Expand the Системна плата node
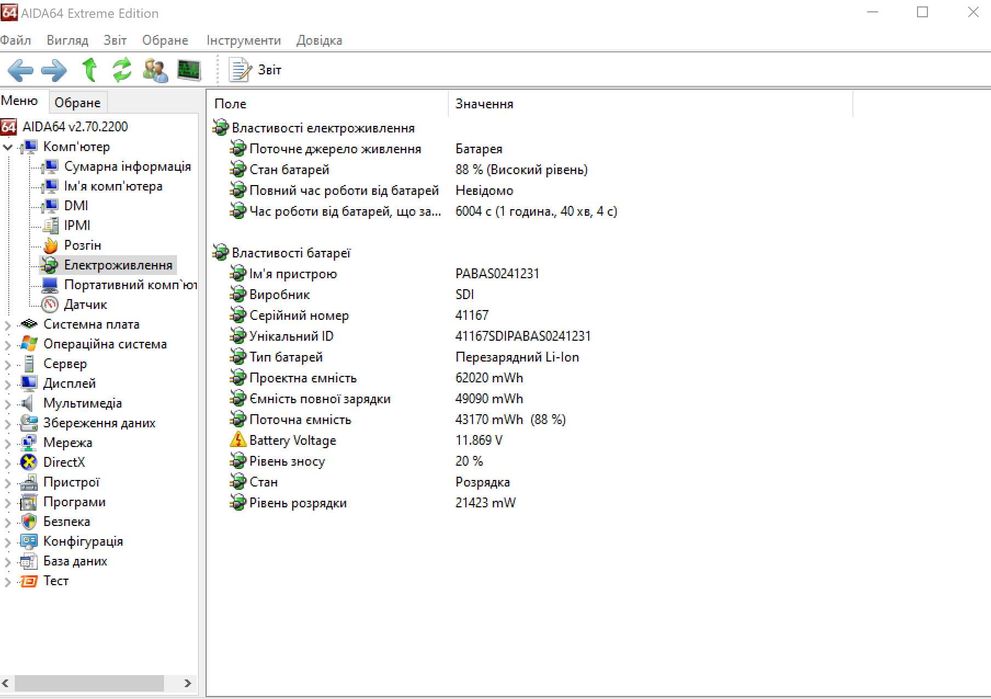Image resolution: width=991 pixels, height=699 pixels. (8, 325)
